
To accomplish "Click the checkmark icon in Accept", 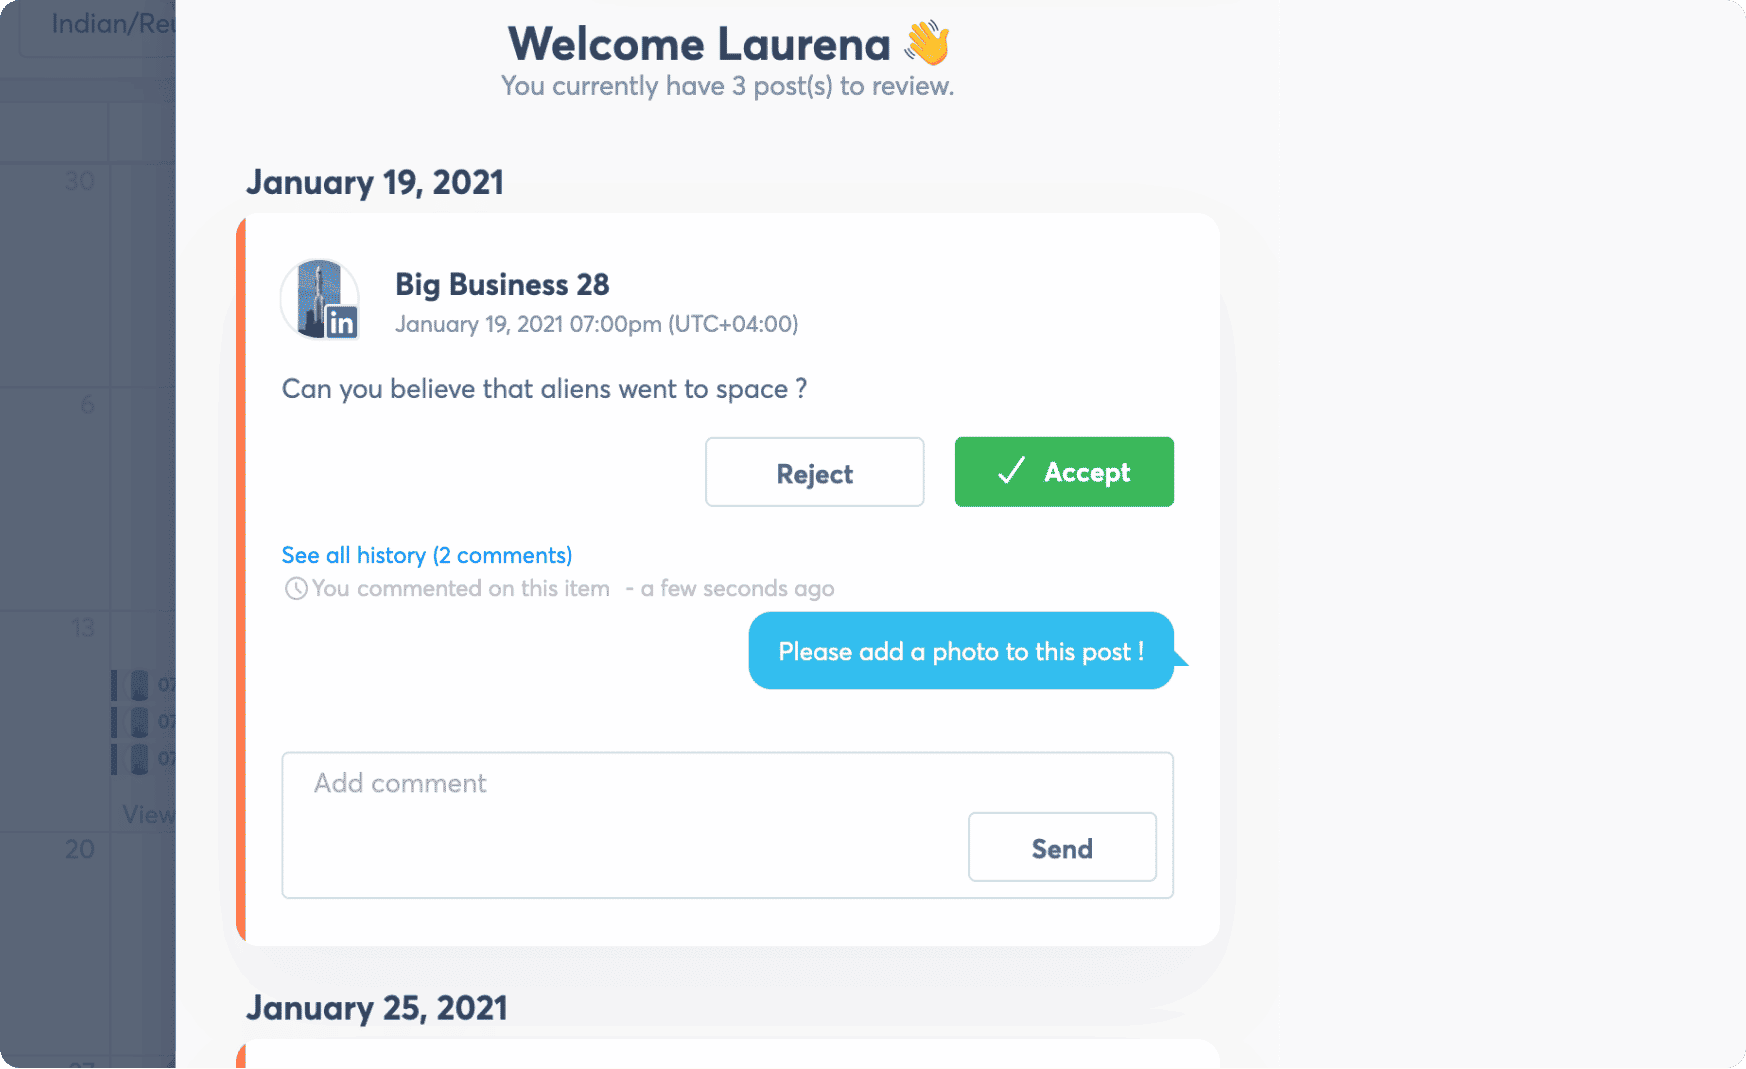I will pos(1011,471).
